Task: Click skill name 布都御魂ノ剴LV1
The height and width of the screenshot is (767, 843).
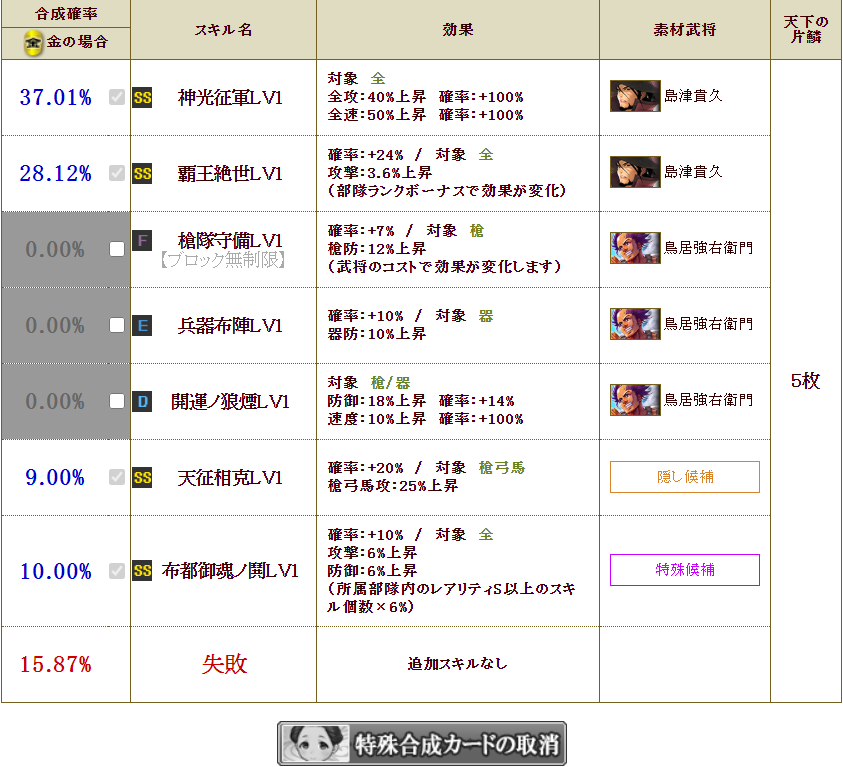Action: pyautogui.click(x=230, y=571)
